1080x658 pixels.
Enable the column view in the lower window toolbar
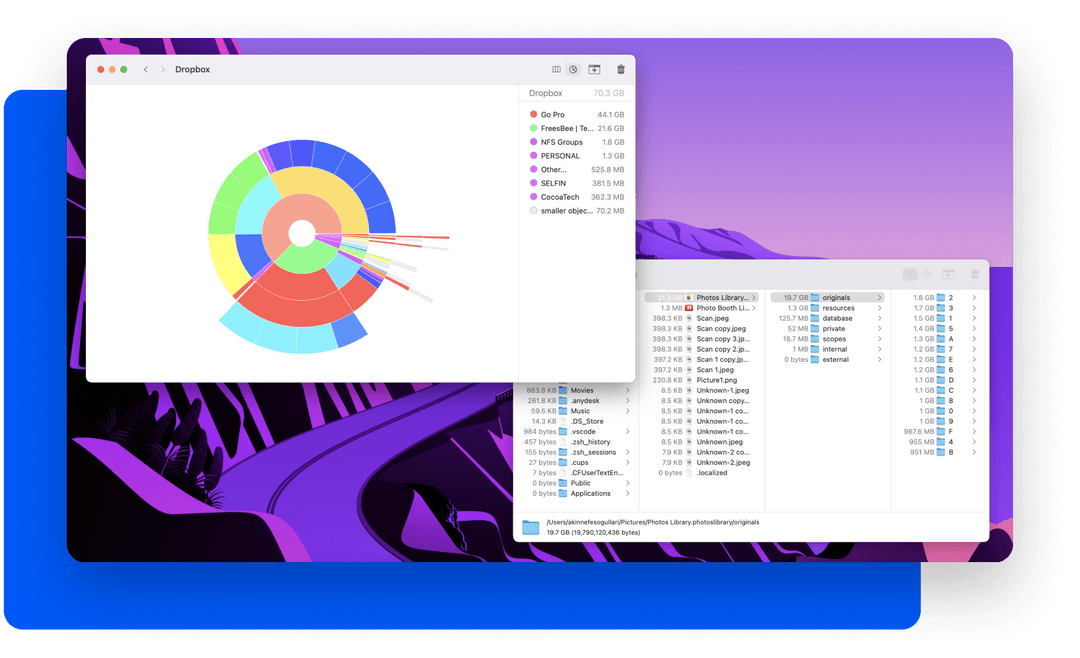coord(910,274)
